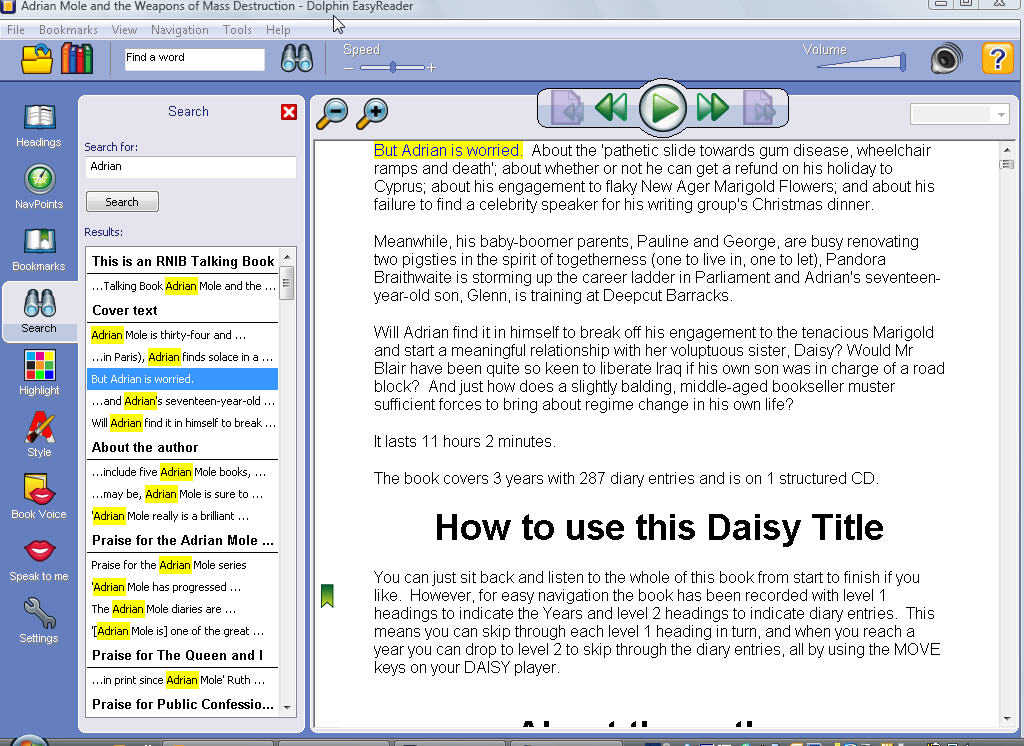Open the Headings panel
This screenshot has height=746, width=1024.
(x=39, y=126)
